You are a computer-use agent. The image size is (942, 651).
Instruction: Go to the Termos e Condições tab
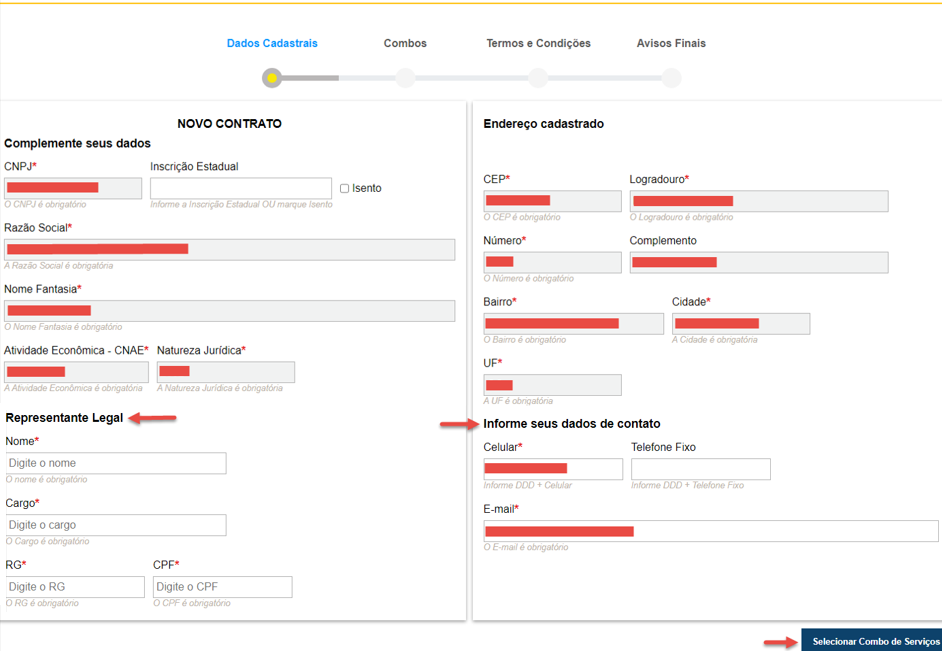(x=538, y=43)
